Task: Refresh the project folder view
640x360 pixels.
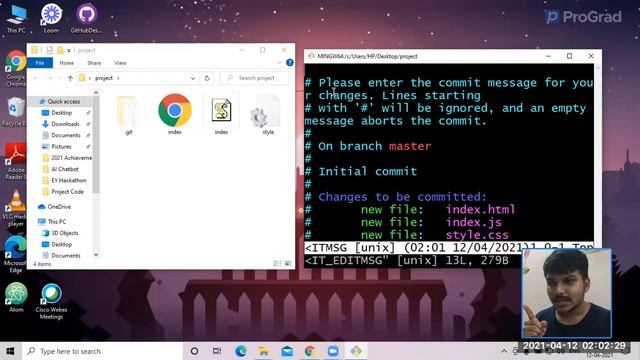Action: point(207,78)
